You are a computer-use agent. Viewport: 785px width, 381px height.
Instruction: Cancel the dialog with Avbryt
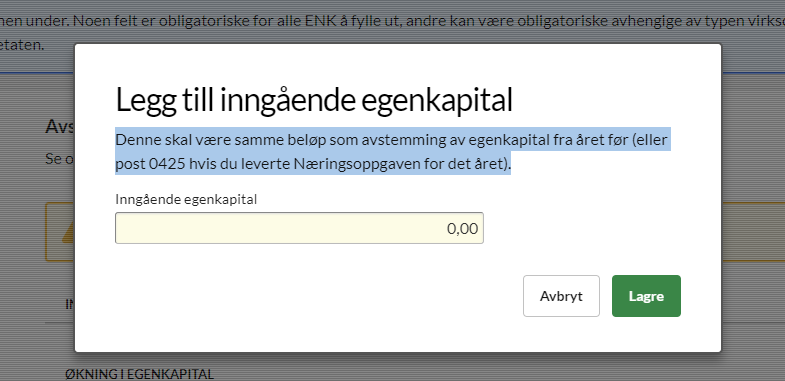pos(561,296)
